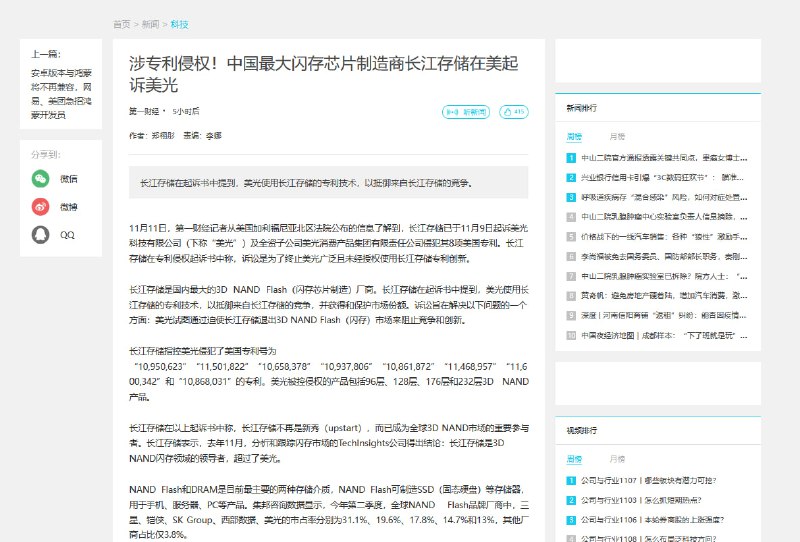This screenshot has height=542, width=800.
Task: Click the 新闻排行 panel heading
Action: pos(582,108)
